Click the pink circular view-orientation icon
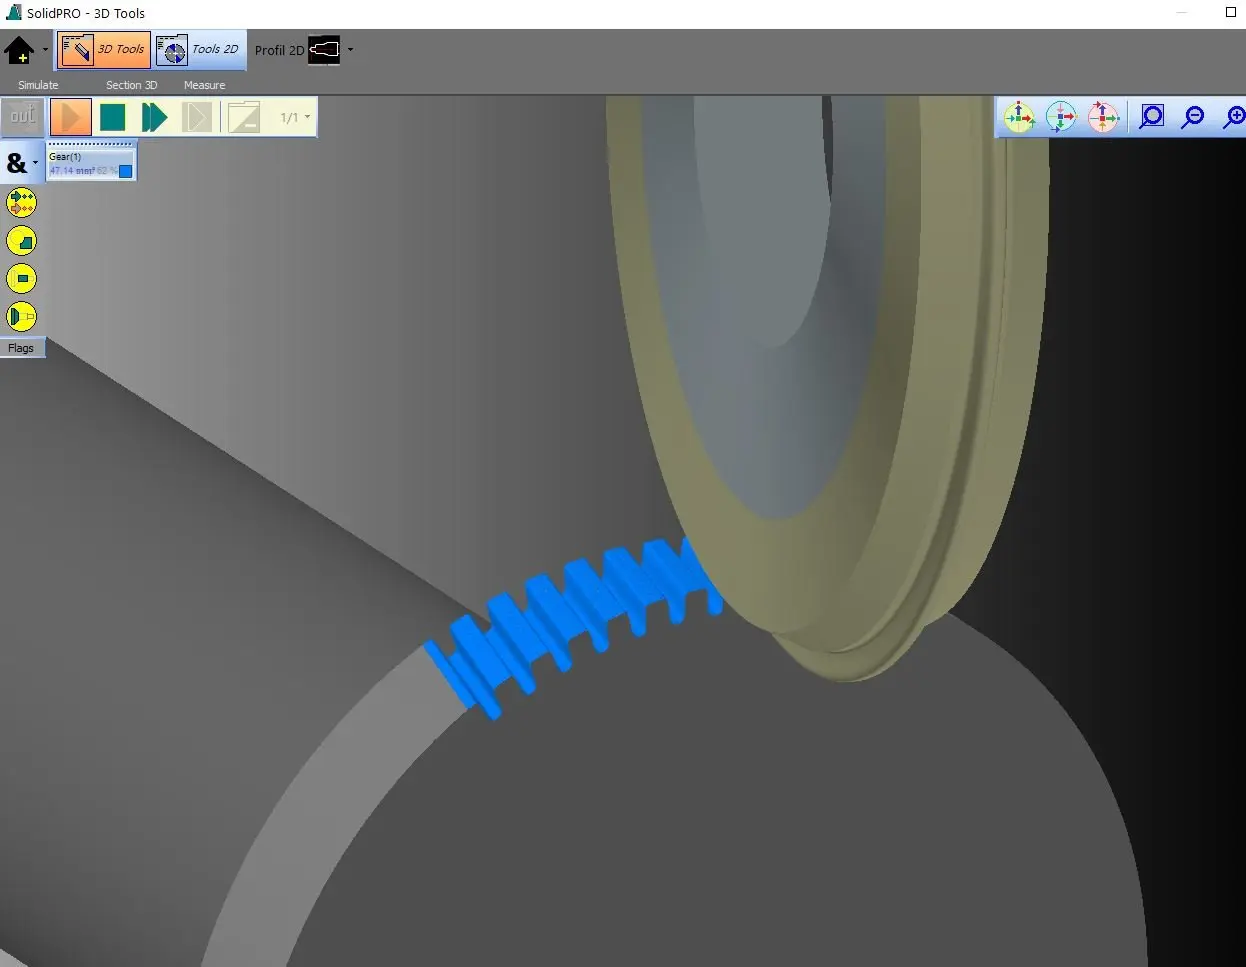The width and height of the screenshot is (1246, 967). pos(1103,117)
